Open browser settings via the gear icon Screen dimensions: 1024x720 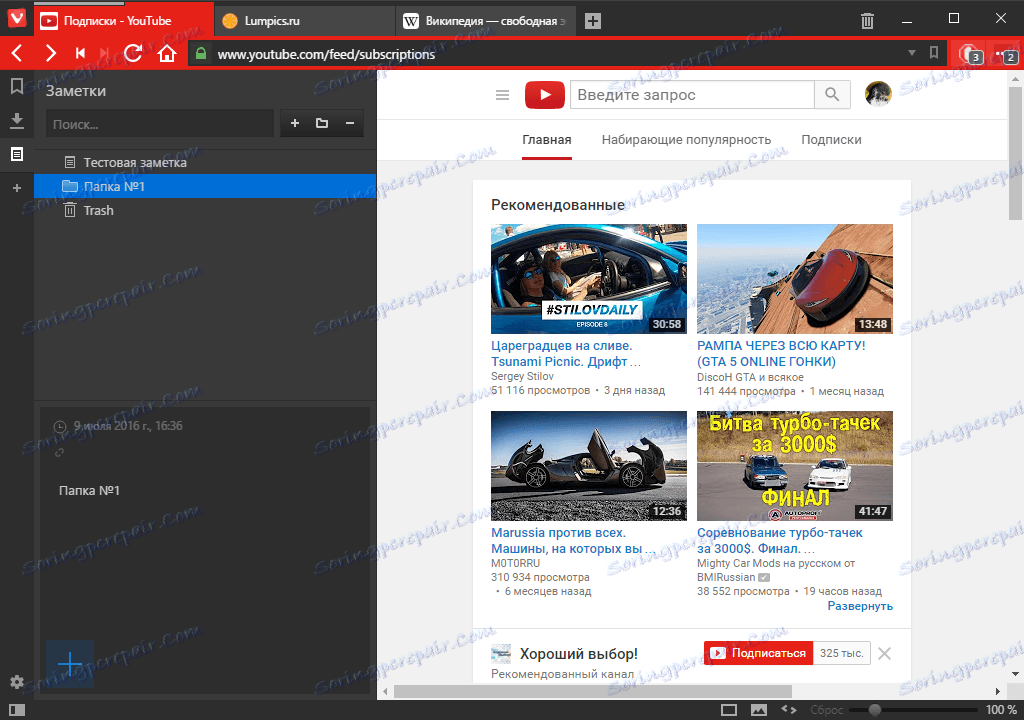(17, 682)
